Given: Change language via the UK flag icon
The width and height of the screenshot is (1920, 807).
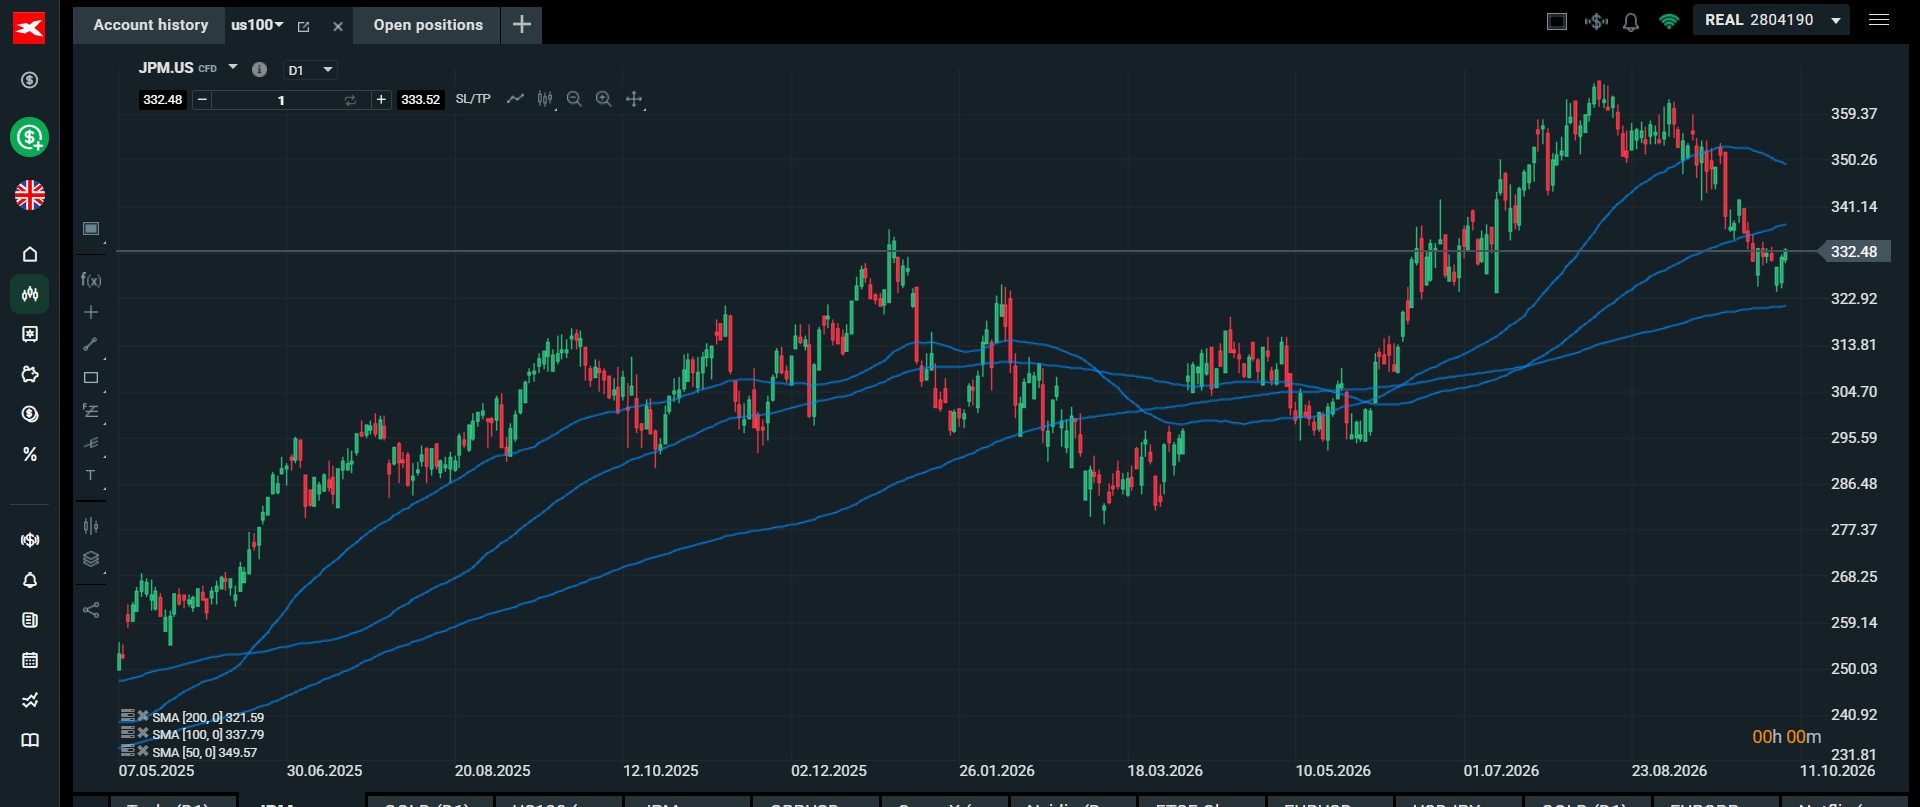Looking at the screenshot, I should tap(30, 195).
